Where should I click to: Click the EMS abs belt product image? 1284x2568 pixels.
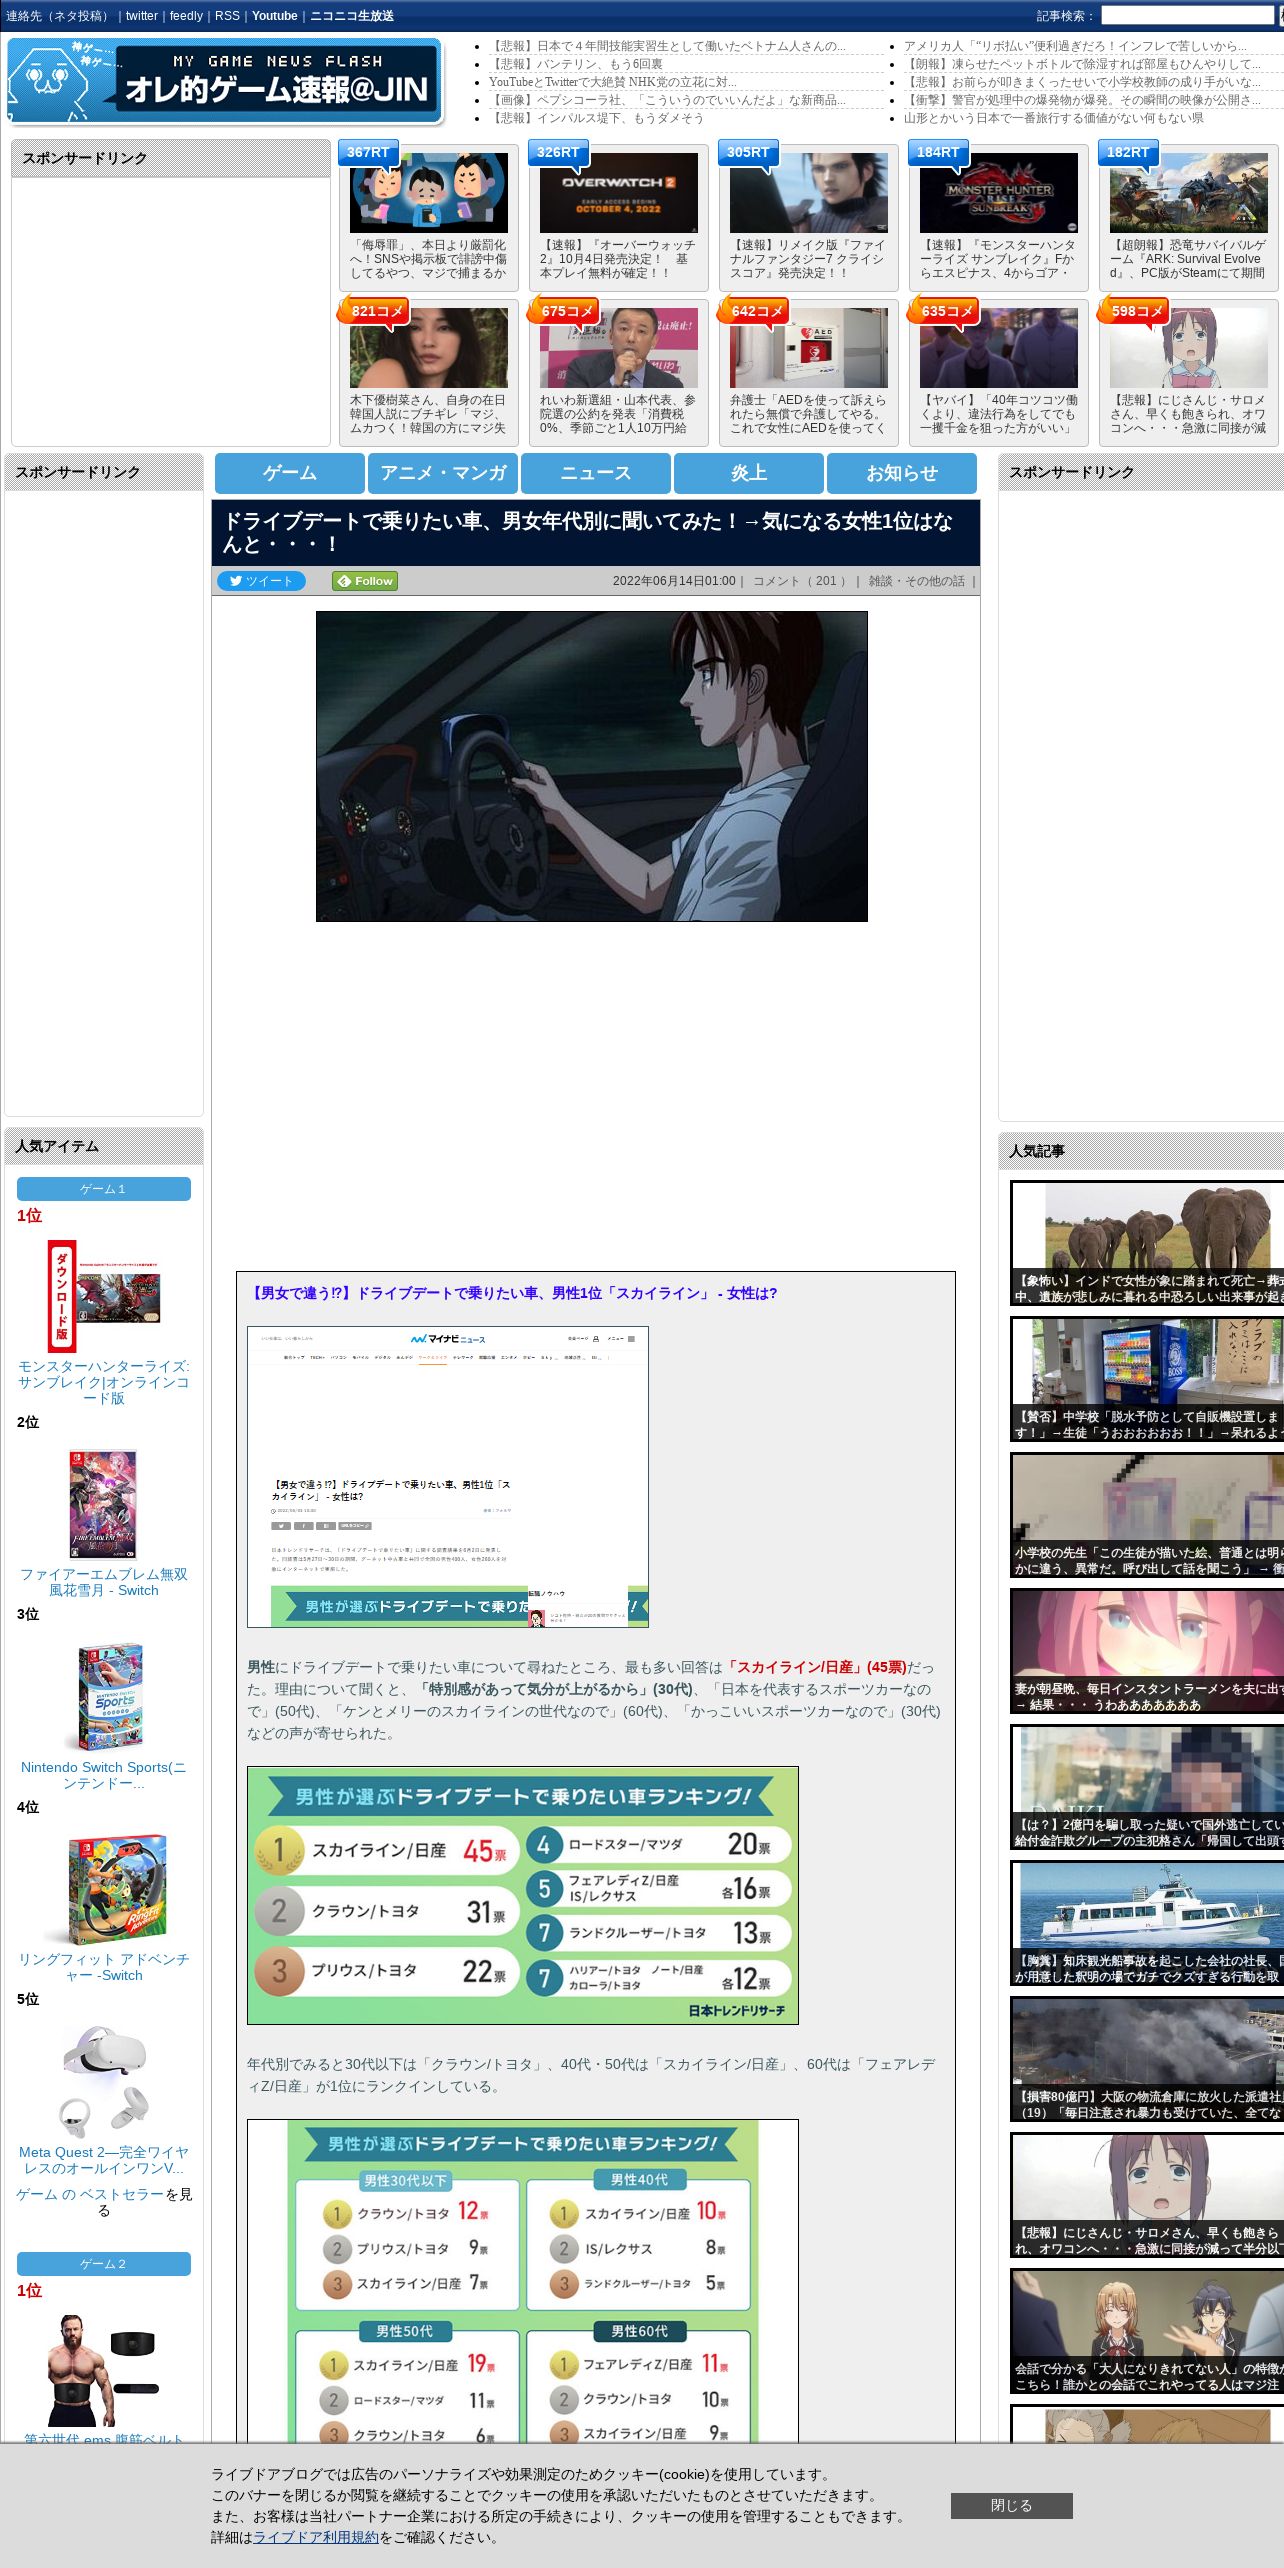pyautogui.click(x=104, y=2370)
